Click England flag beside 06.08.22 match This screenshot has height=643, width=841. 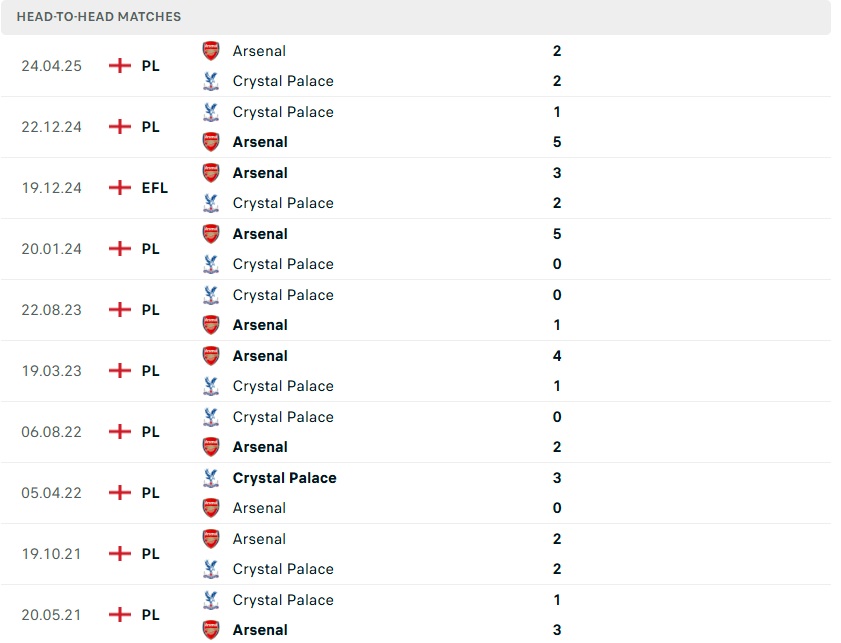[120, 432]
